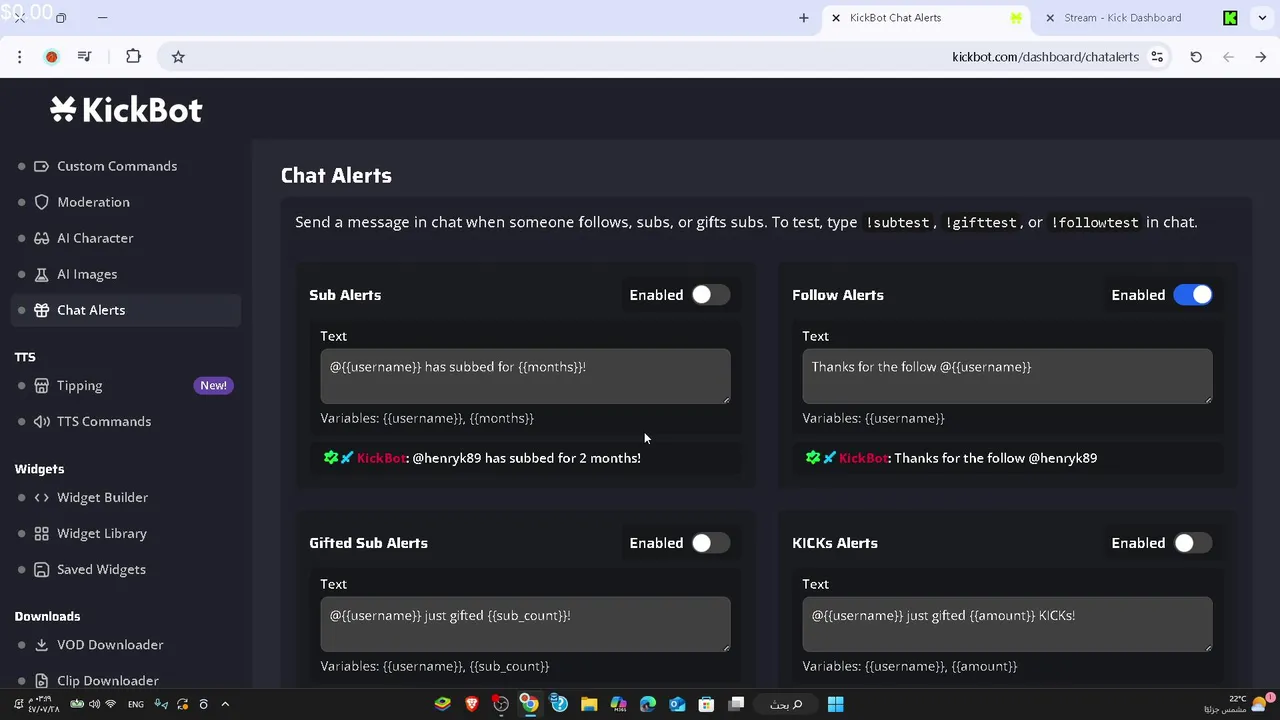Select the KickBot Chat Alerts tab

(x=895, y=18)
